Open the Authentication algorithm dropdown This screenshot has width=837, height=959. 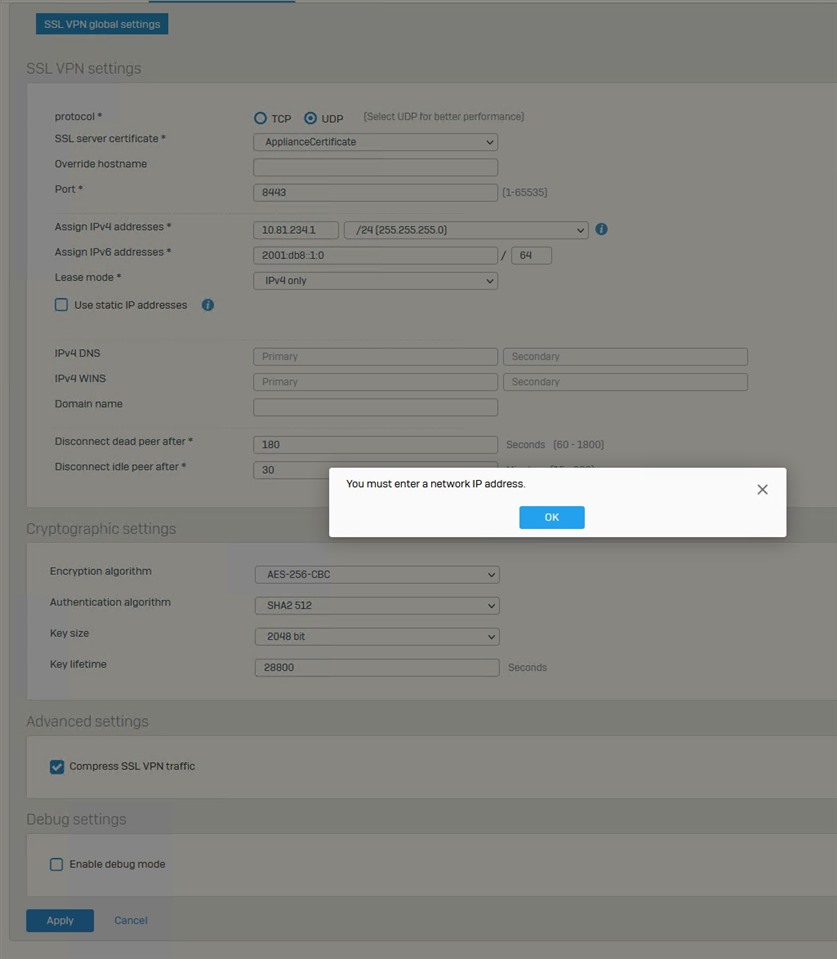(377, 605)
